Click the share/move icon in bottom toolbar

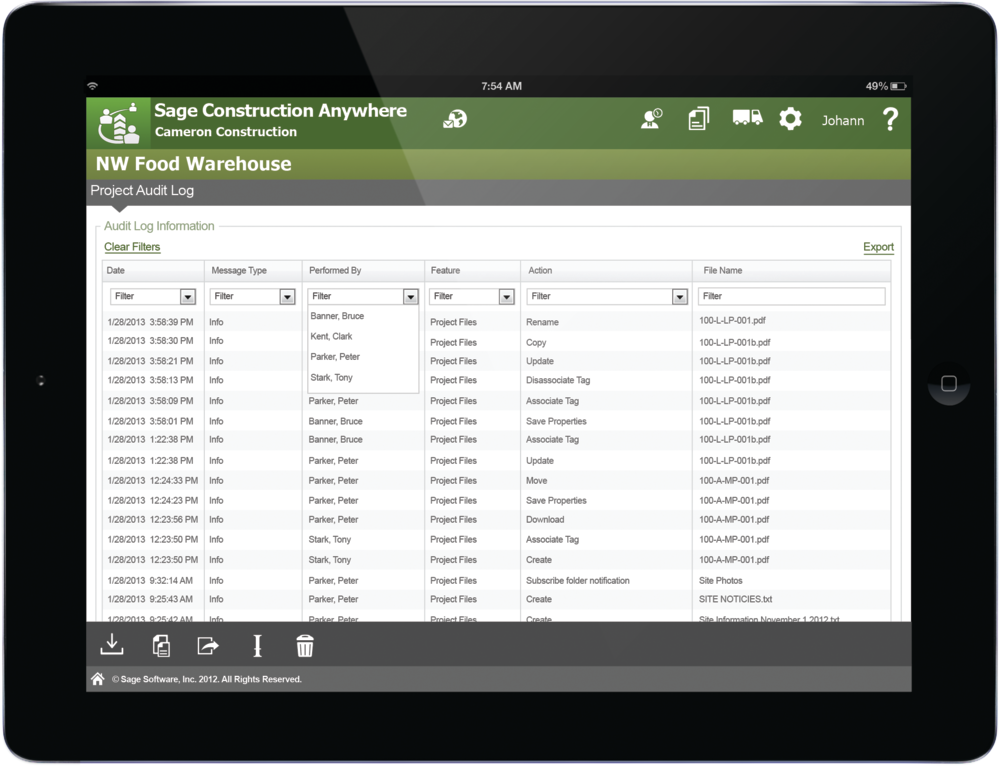pos(208,645)
